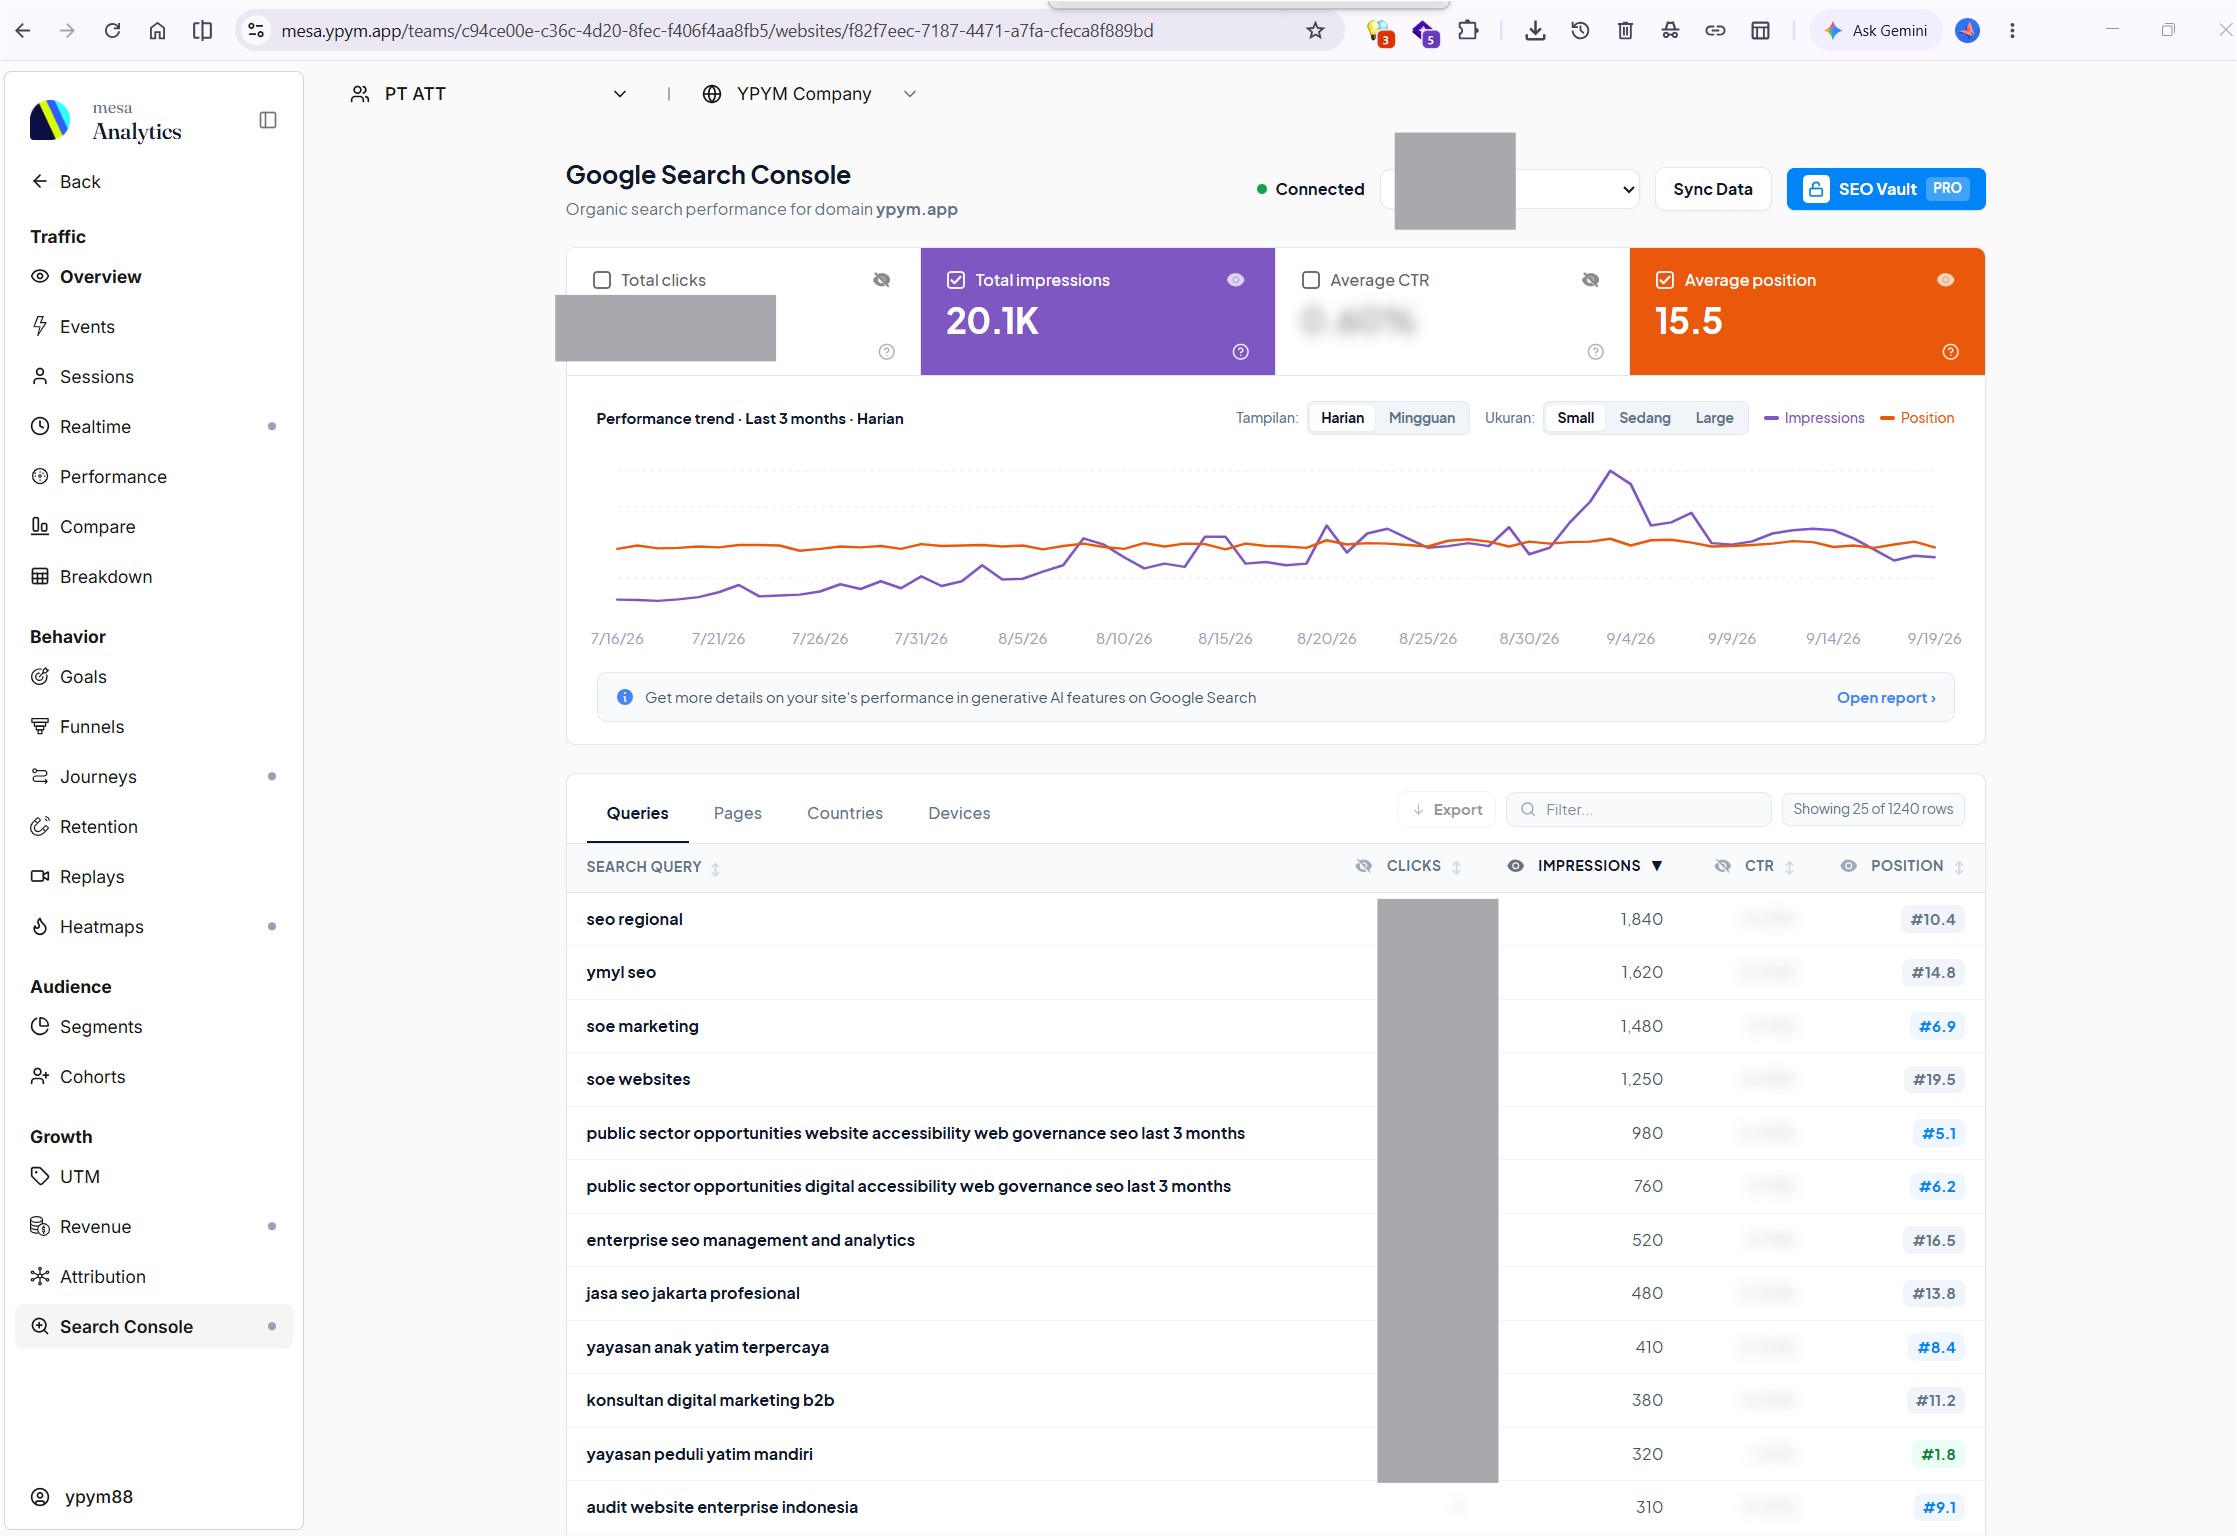This screenshot has width=2237, height=1537.
Task: Click the ypym88 user avatar icon
Action: [x=40, y=1497]
